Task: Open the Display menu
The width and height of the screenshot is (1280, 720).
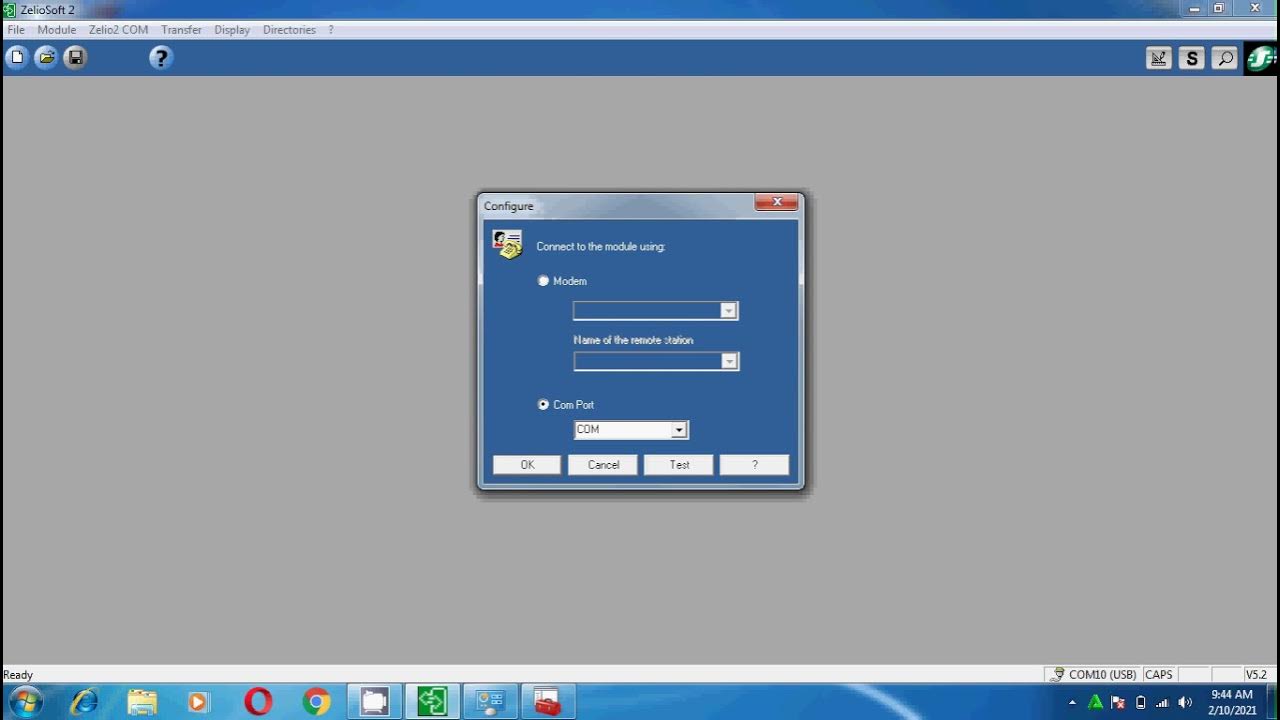Action: click(232, 30)
